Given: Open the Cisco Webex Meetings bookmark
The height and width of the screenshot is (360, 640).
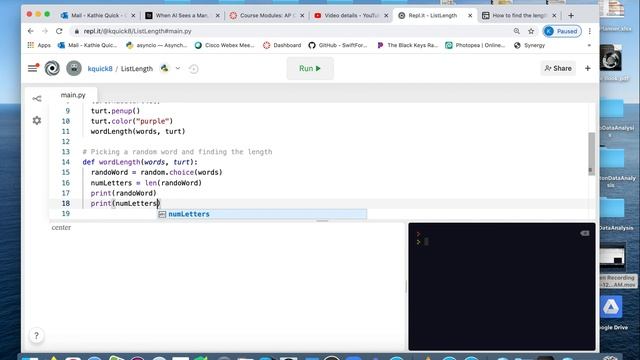Looking at the screenshot, I should [x=225, y=45].
